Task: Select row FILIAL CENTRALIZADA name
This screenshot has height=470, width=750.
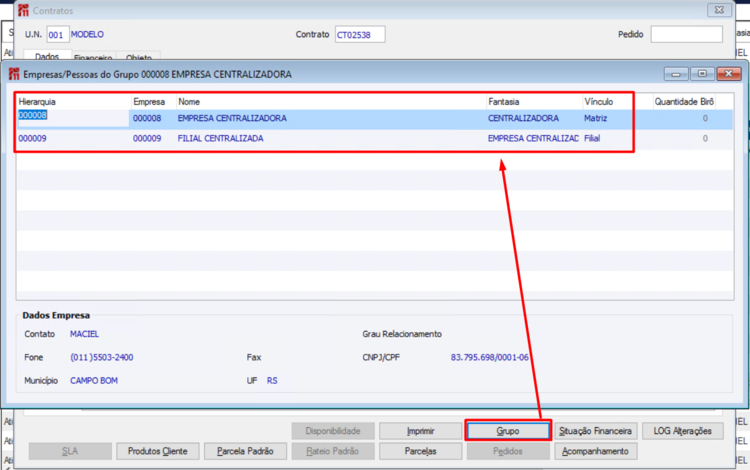Action: (x=221, y=138)
